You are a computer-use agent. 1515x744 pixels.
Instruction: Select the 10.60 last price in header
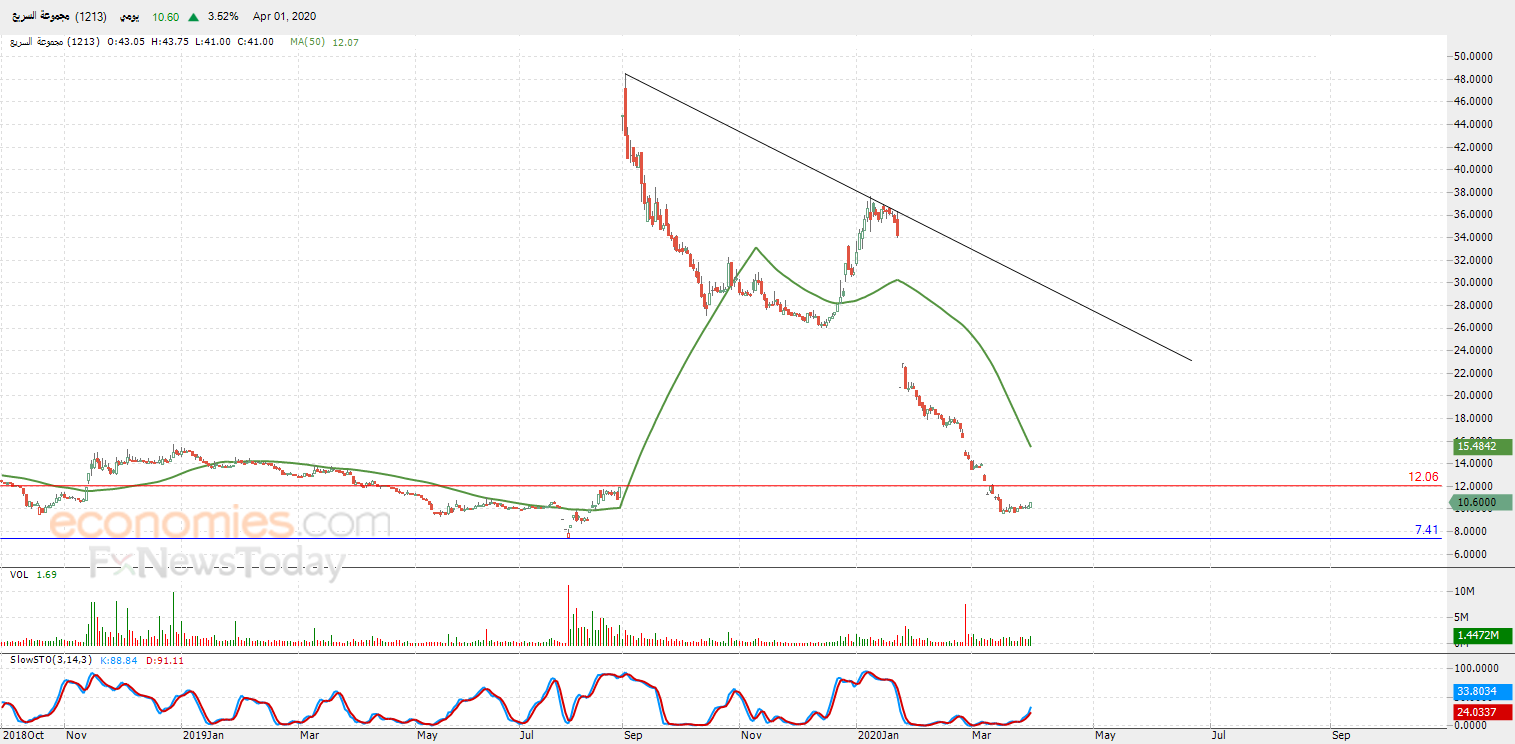click(x=166, y=17)
